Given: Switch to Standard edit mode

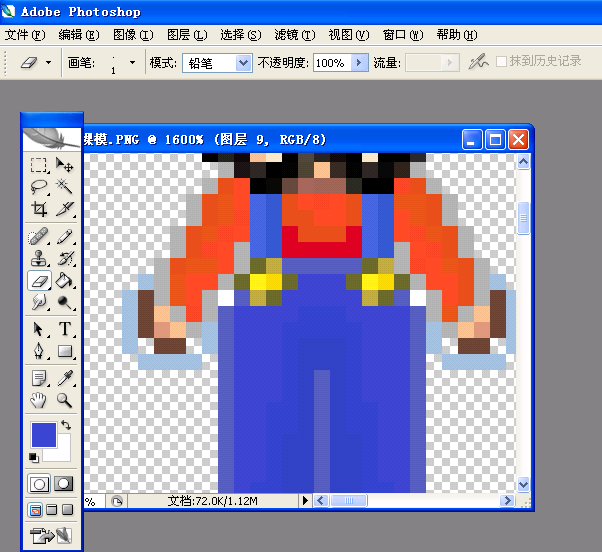Looking at the screenshot, I should click(x=39, y=484).
